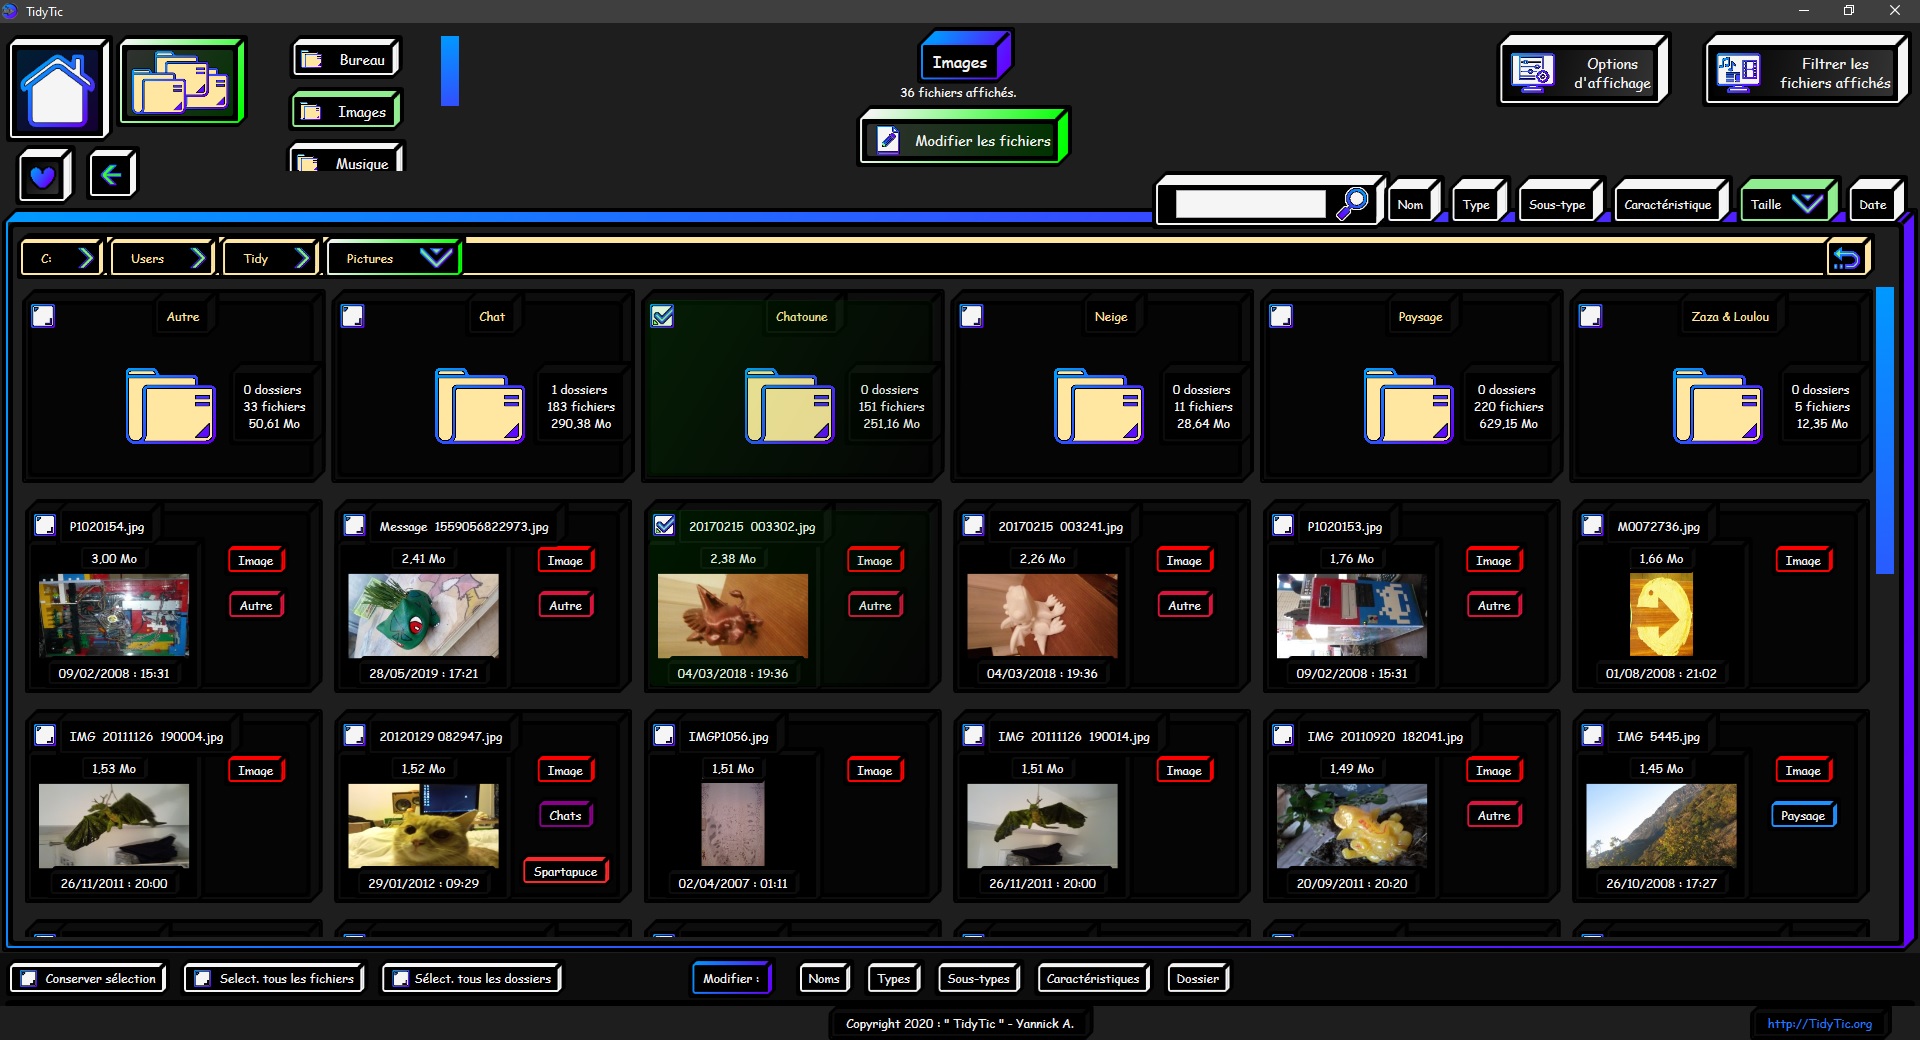Open the Chat folder icon
This screenshot has height=1040, width=1920.
(479, 406)
